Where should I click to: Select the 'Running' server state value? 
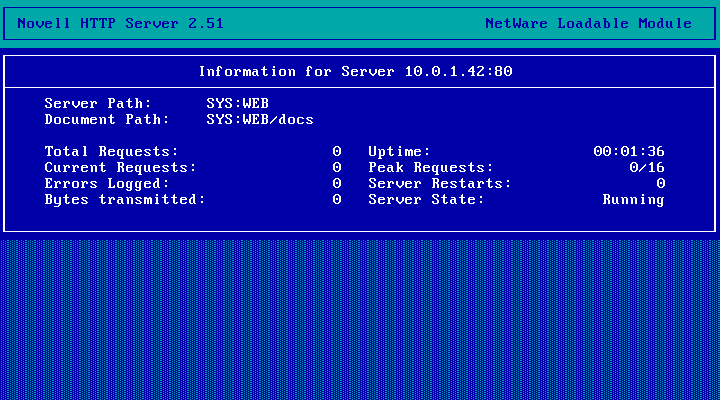tap(633, 200)
